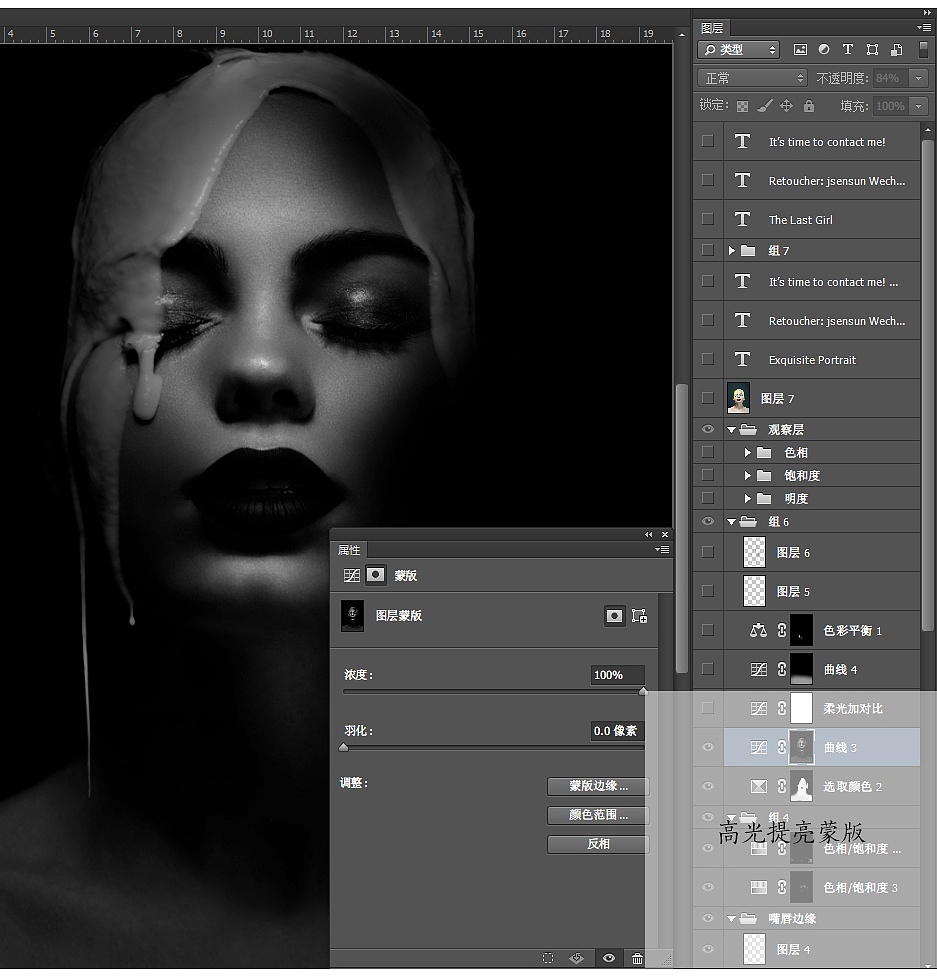Click the curves icon in Properties panel header

[x=352, y=575]
